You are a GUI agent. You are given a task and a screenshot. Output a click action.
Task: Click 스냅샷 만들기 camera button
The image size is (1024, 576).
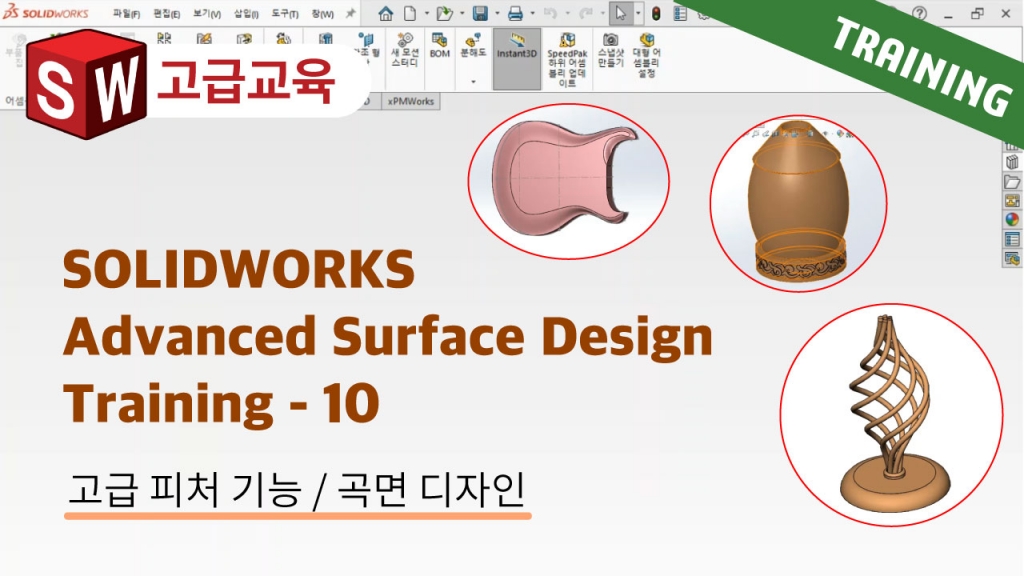tap(611, 50)
